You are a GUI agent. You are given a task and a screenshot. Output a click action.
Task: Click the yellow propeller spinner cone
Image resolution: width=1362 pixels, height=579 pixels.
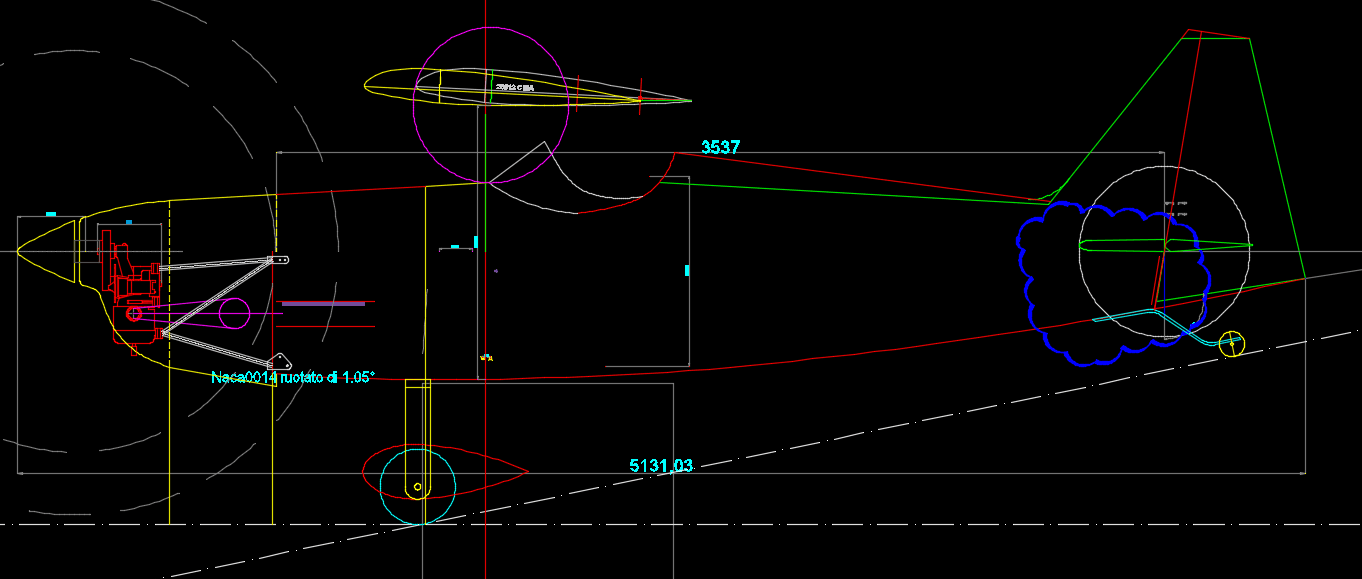pyautogui.click(x=45, y=251)
